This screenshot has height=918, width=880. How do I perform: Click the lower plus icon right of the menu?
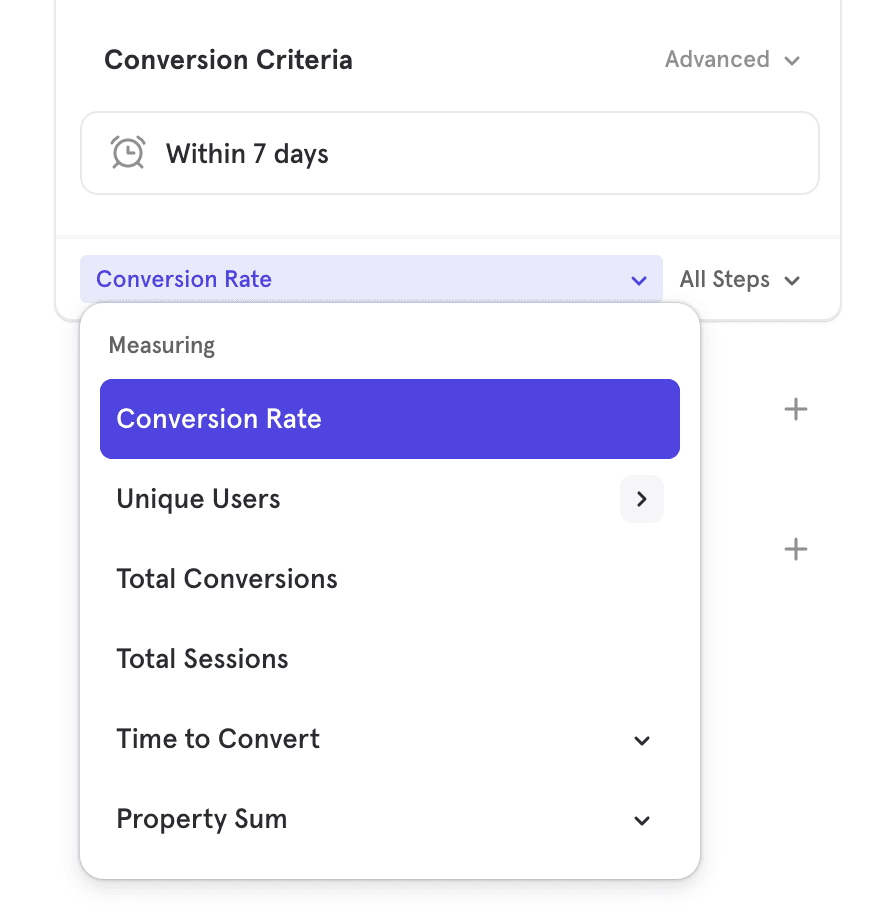795,549
